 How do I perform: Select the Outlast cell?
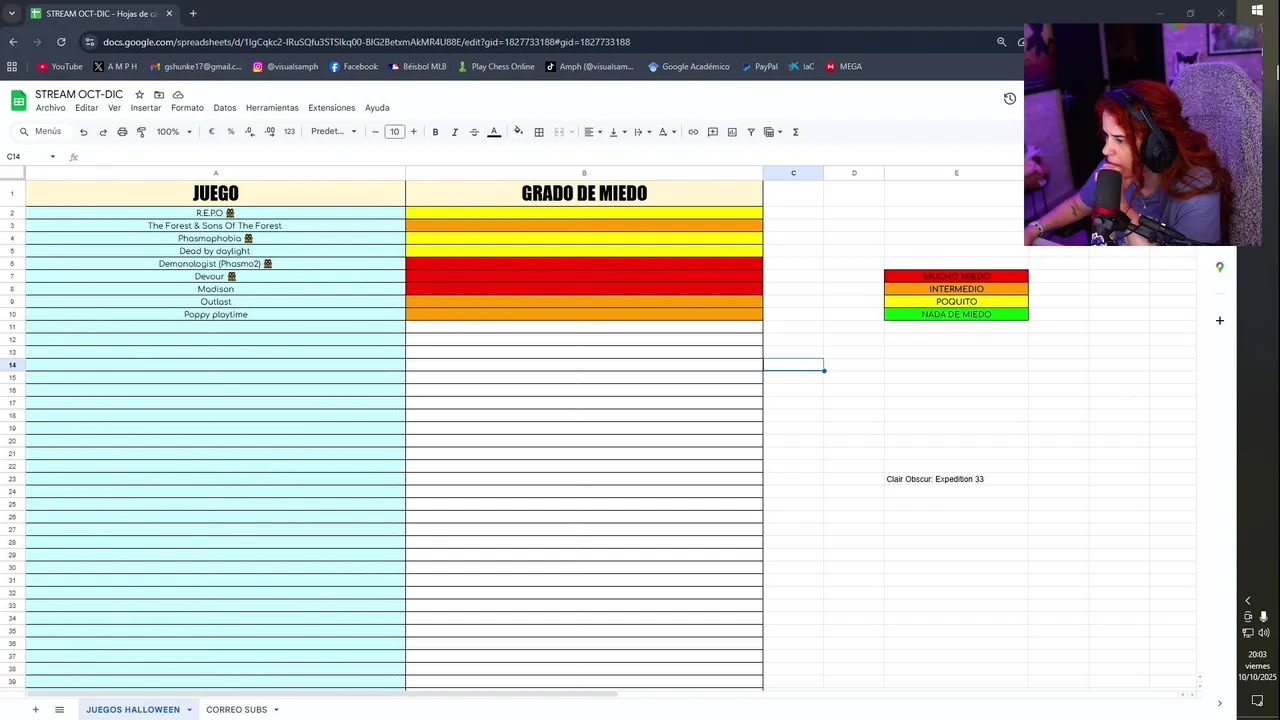point(215,302)
